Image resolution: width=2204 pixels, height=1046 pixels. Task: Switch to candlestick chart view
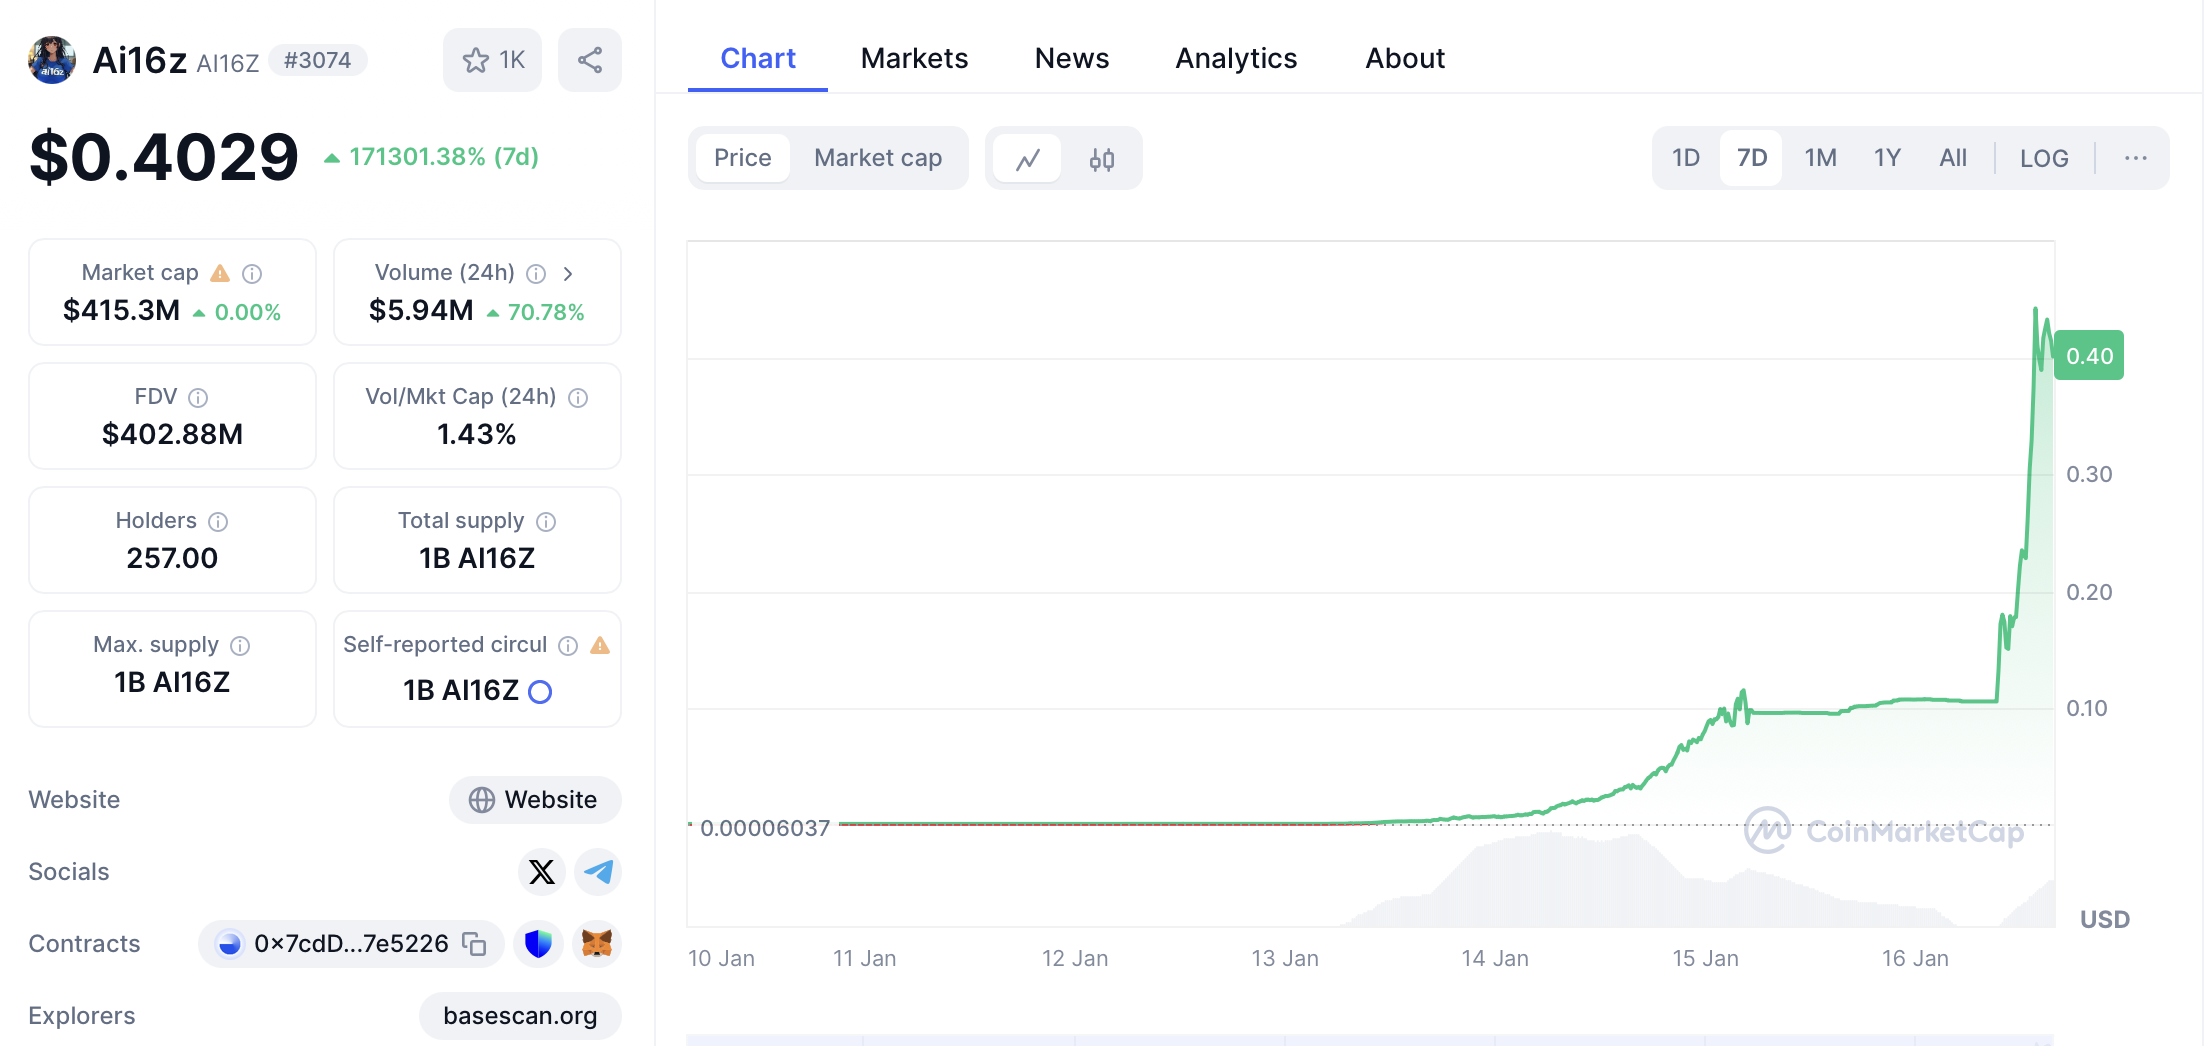[1102, 158]
